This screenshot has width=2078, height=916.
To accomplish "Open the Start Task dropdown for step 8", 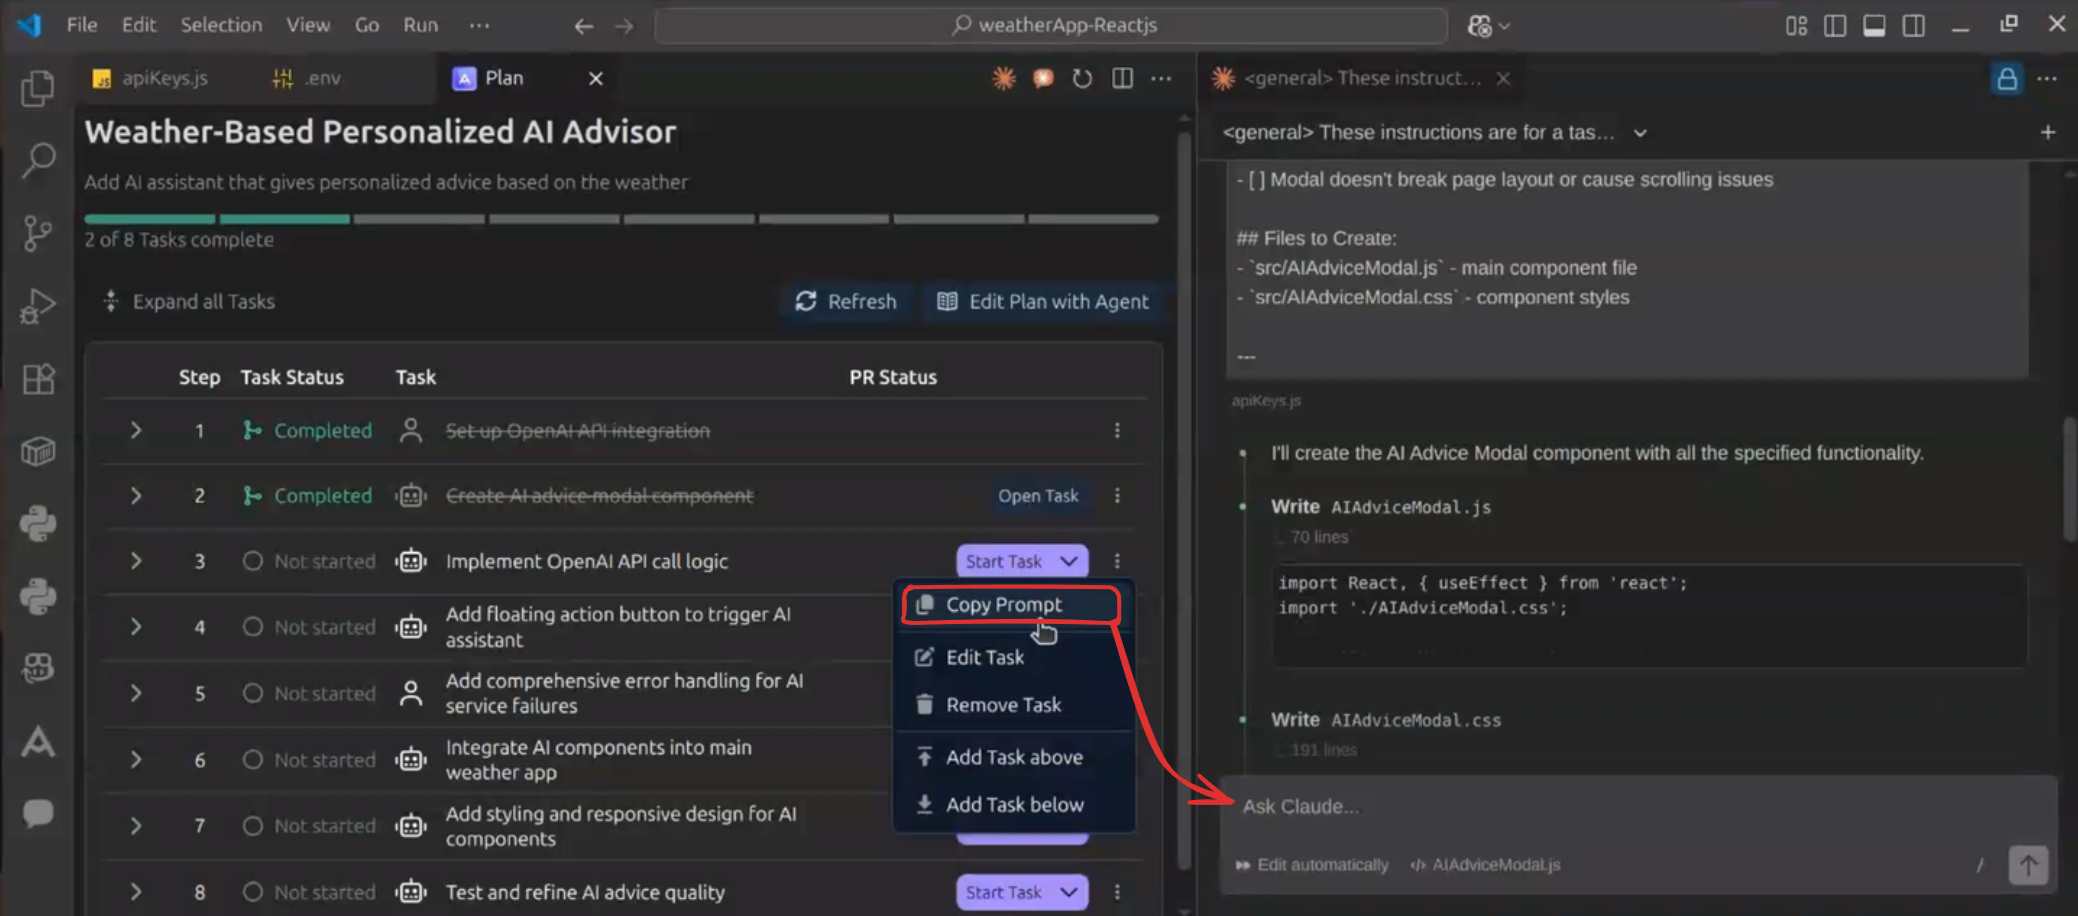I will point(1069,892).
